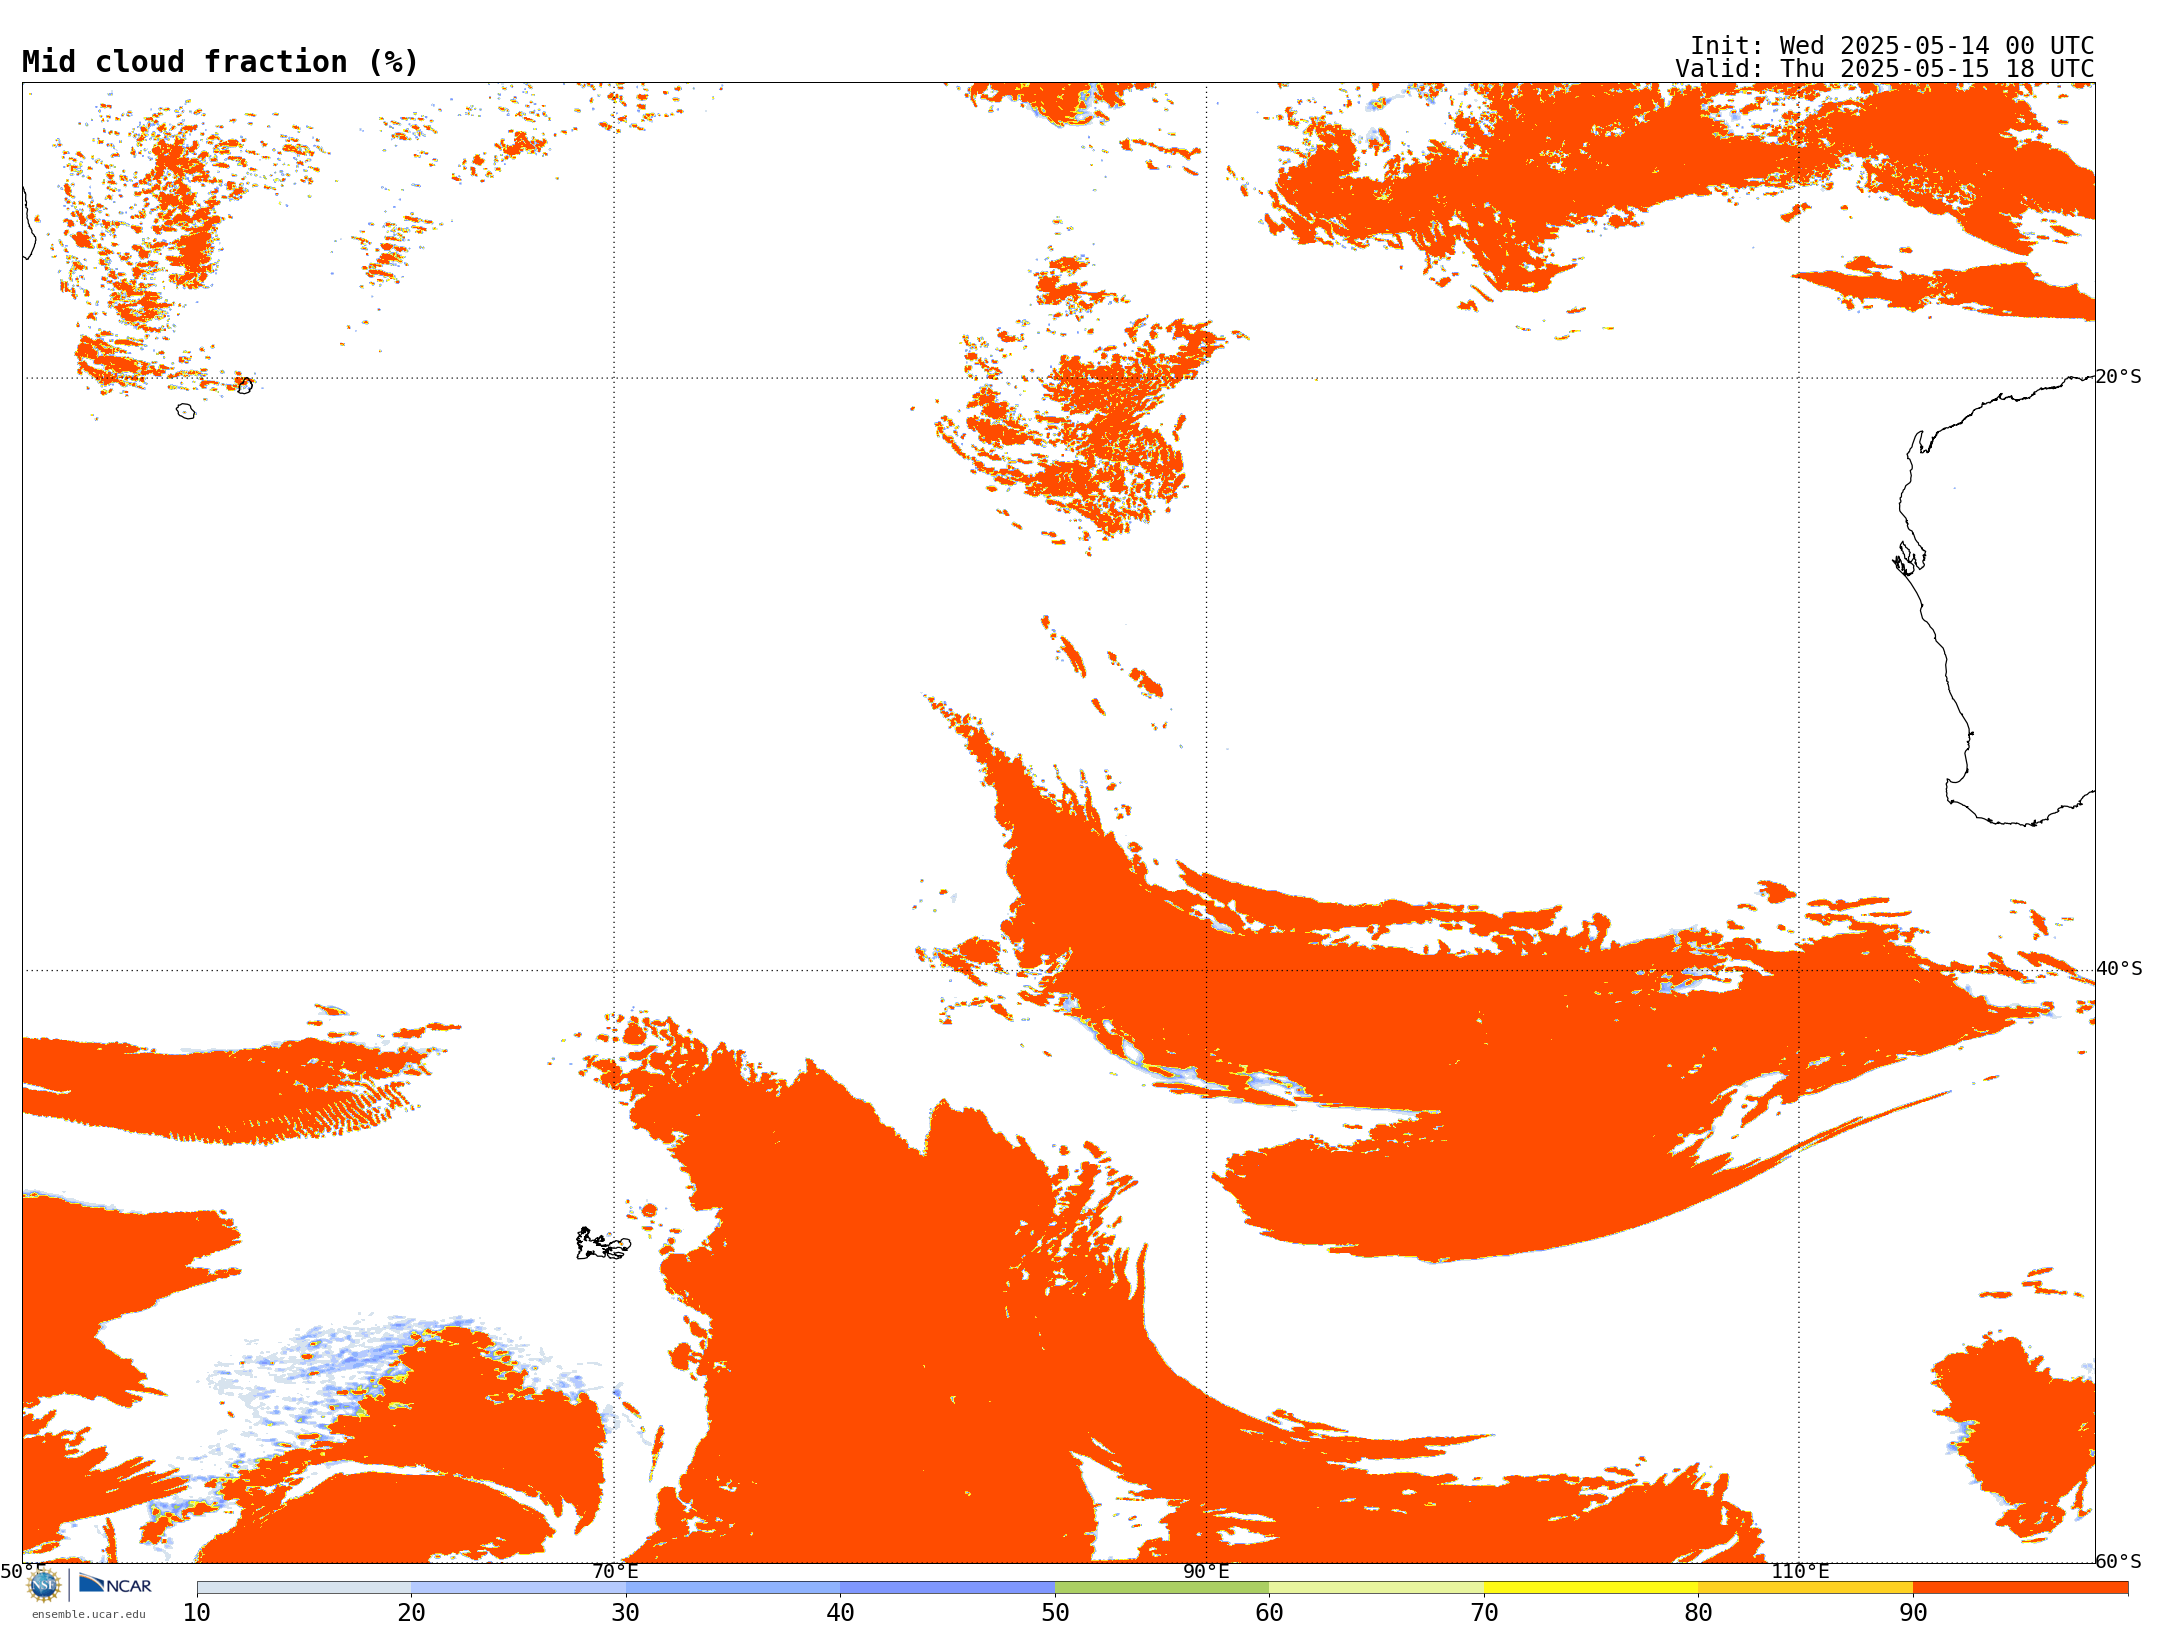Click the colorbar tick label 30
This screenshot has height=1626, width=2160.
coord(626,1613)
